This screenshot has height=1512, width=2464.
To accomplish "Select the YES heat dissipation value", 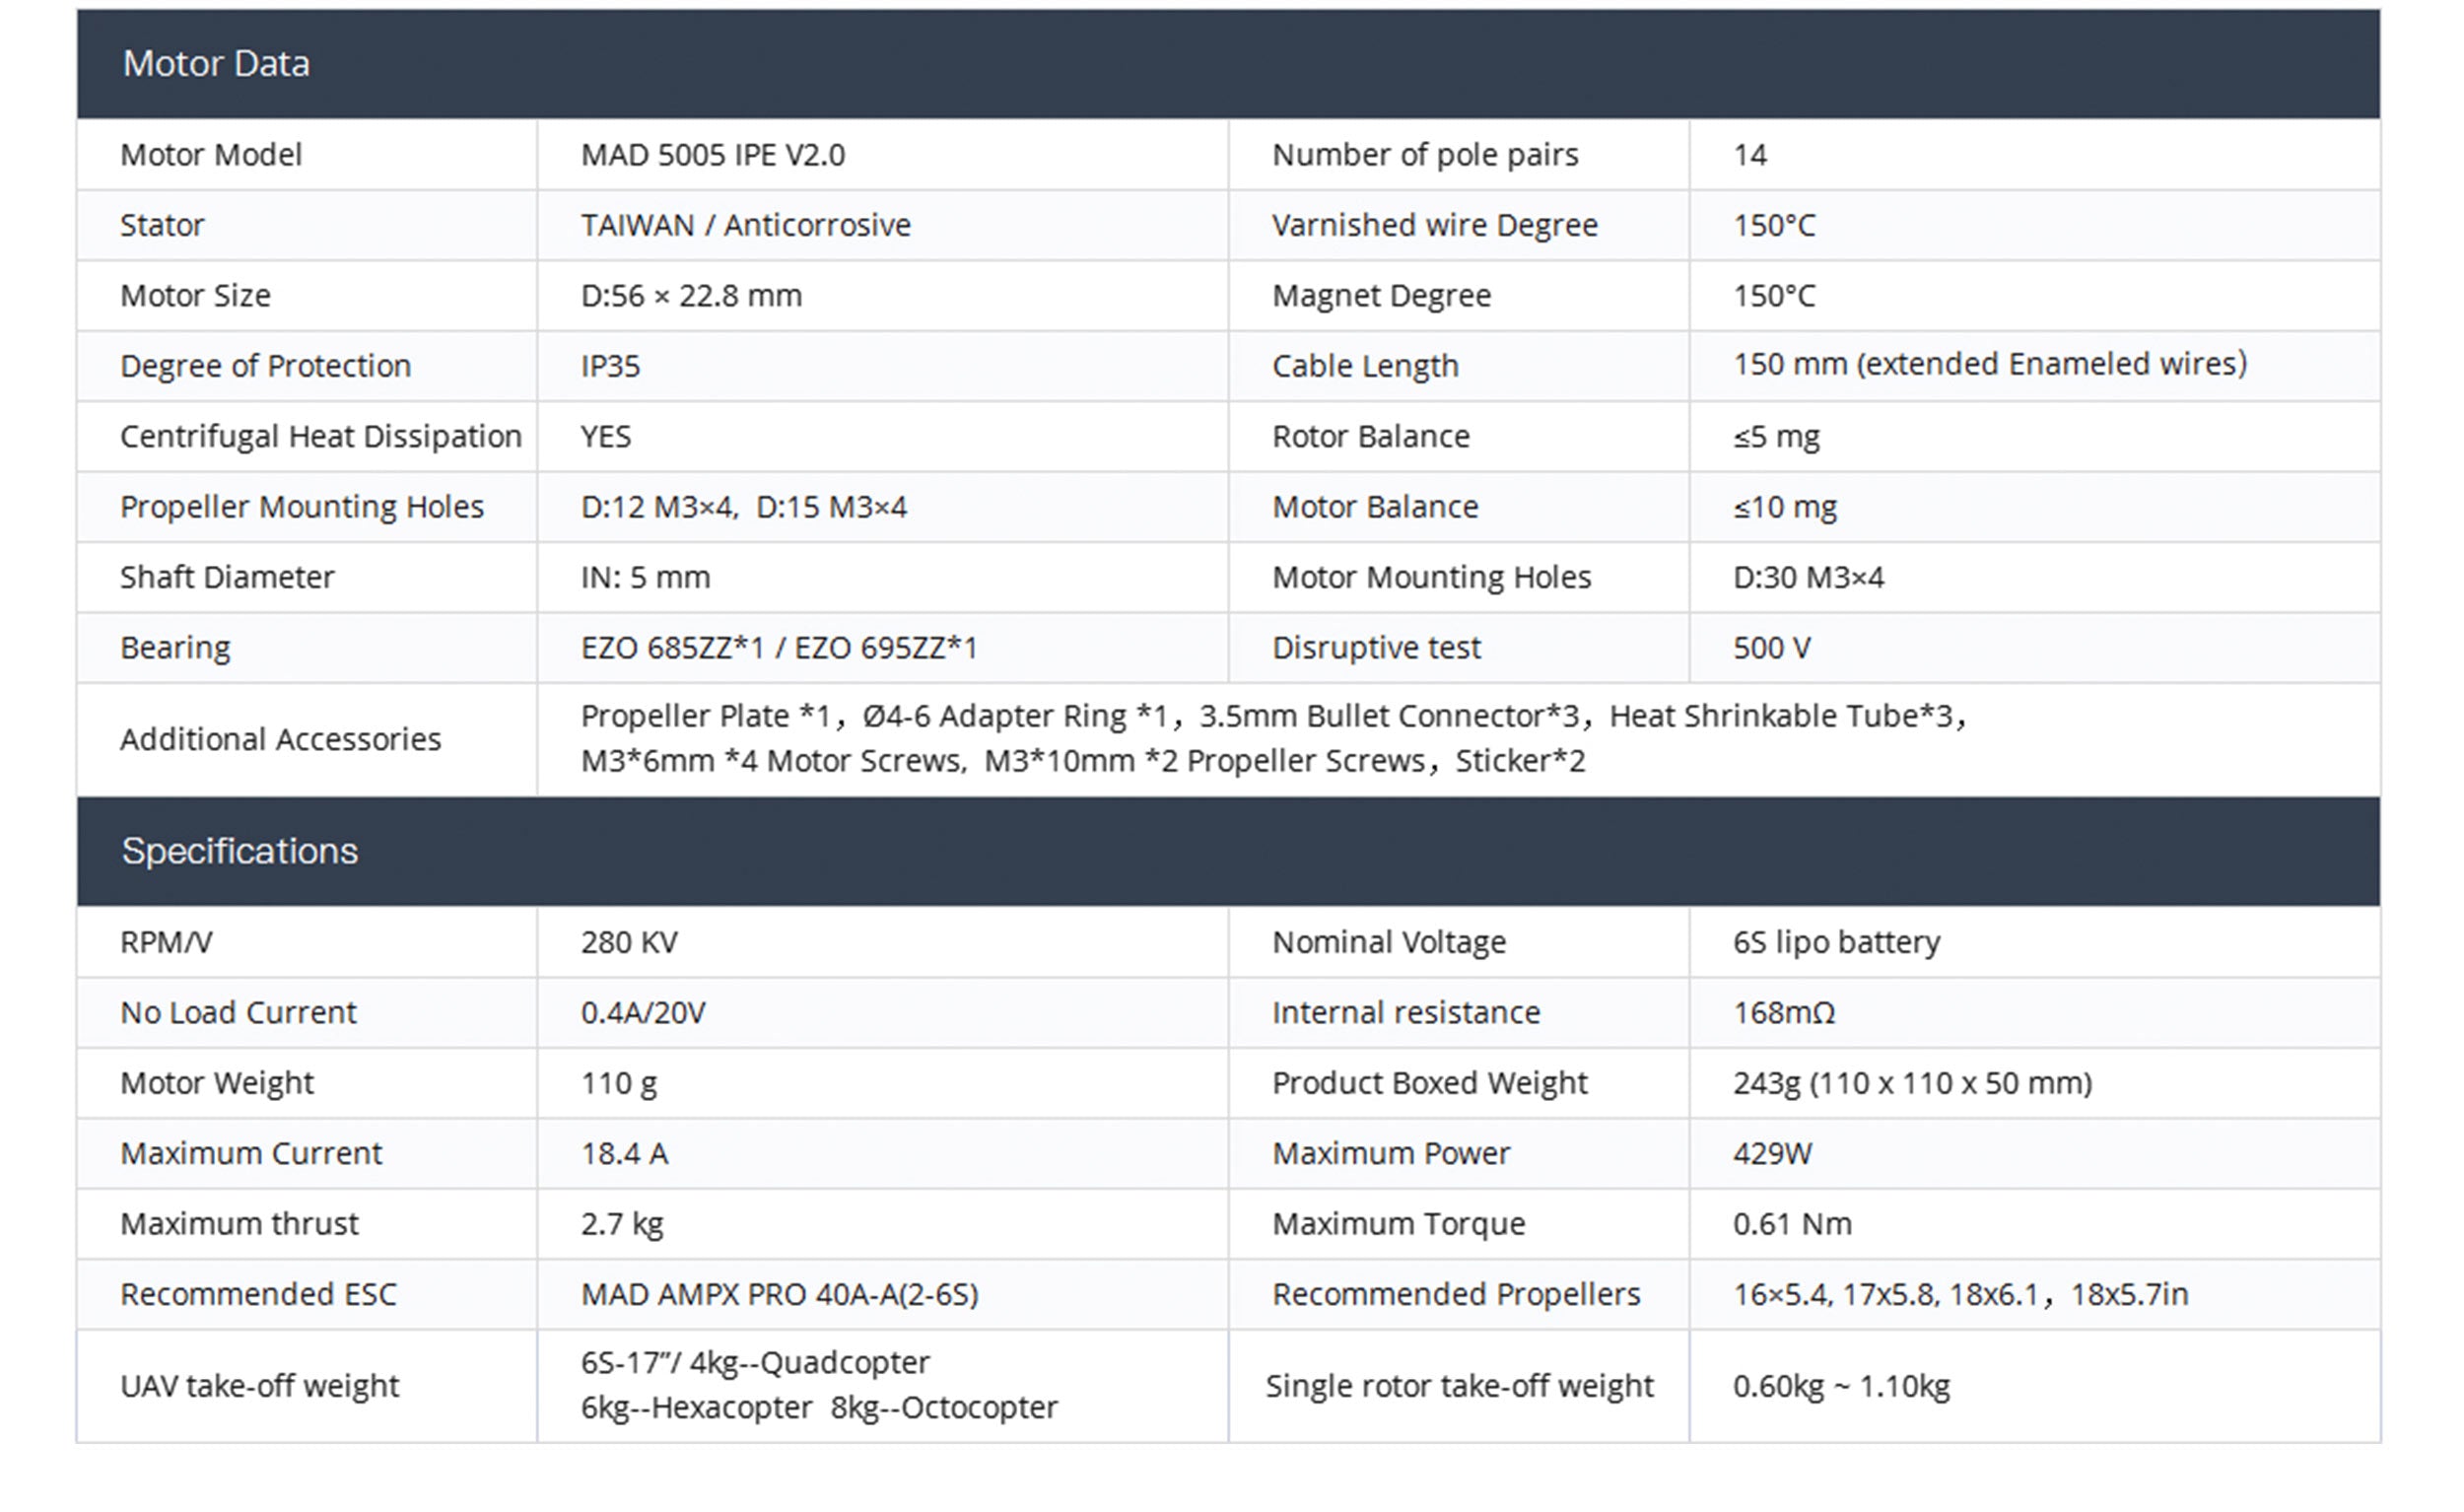I will coord(606,437).
